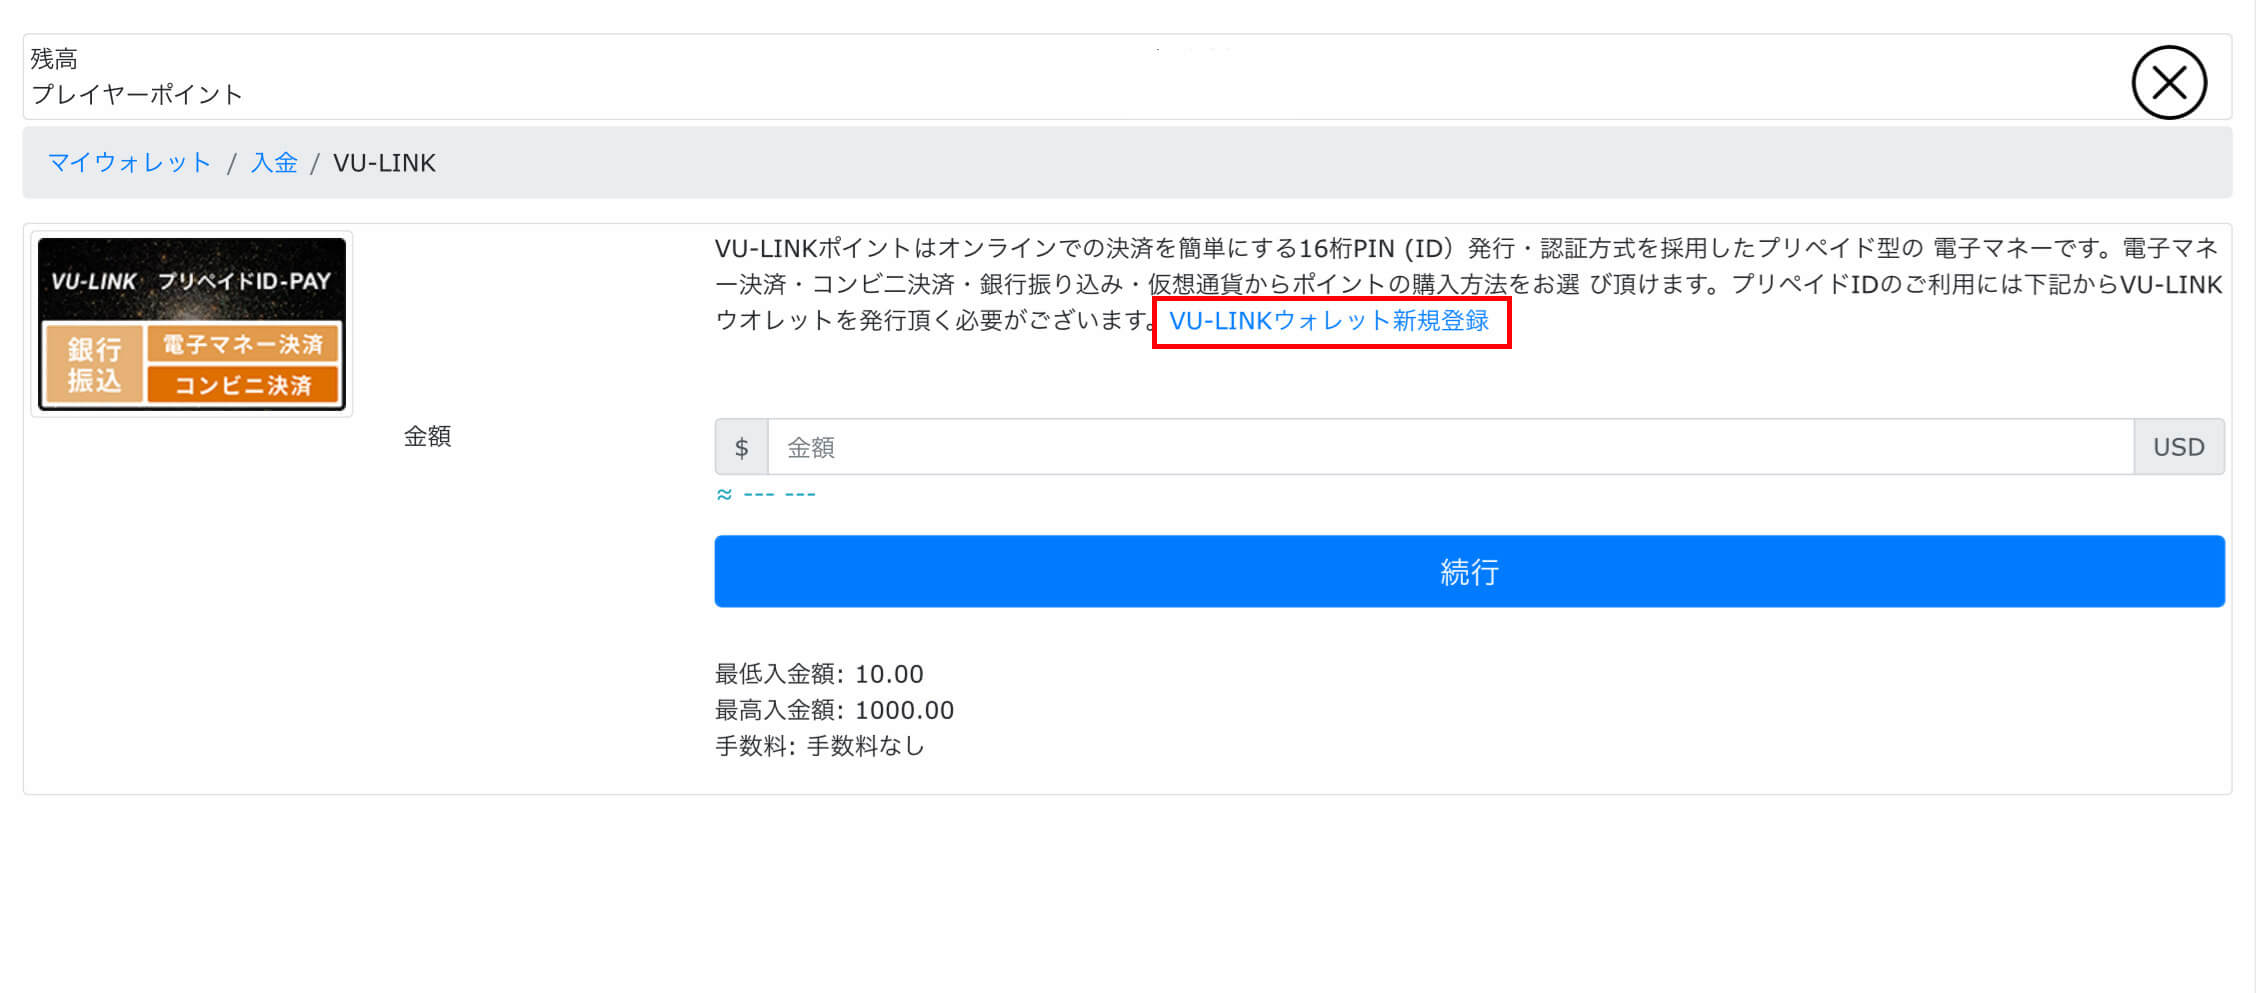Click the 最低入金額: 10.00 text
The width and height of the screenshot is (2256, 993).
pos(819,674)
